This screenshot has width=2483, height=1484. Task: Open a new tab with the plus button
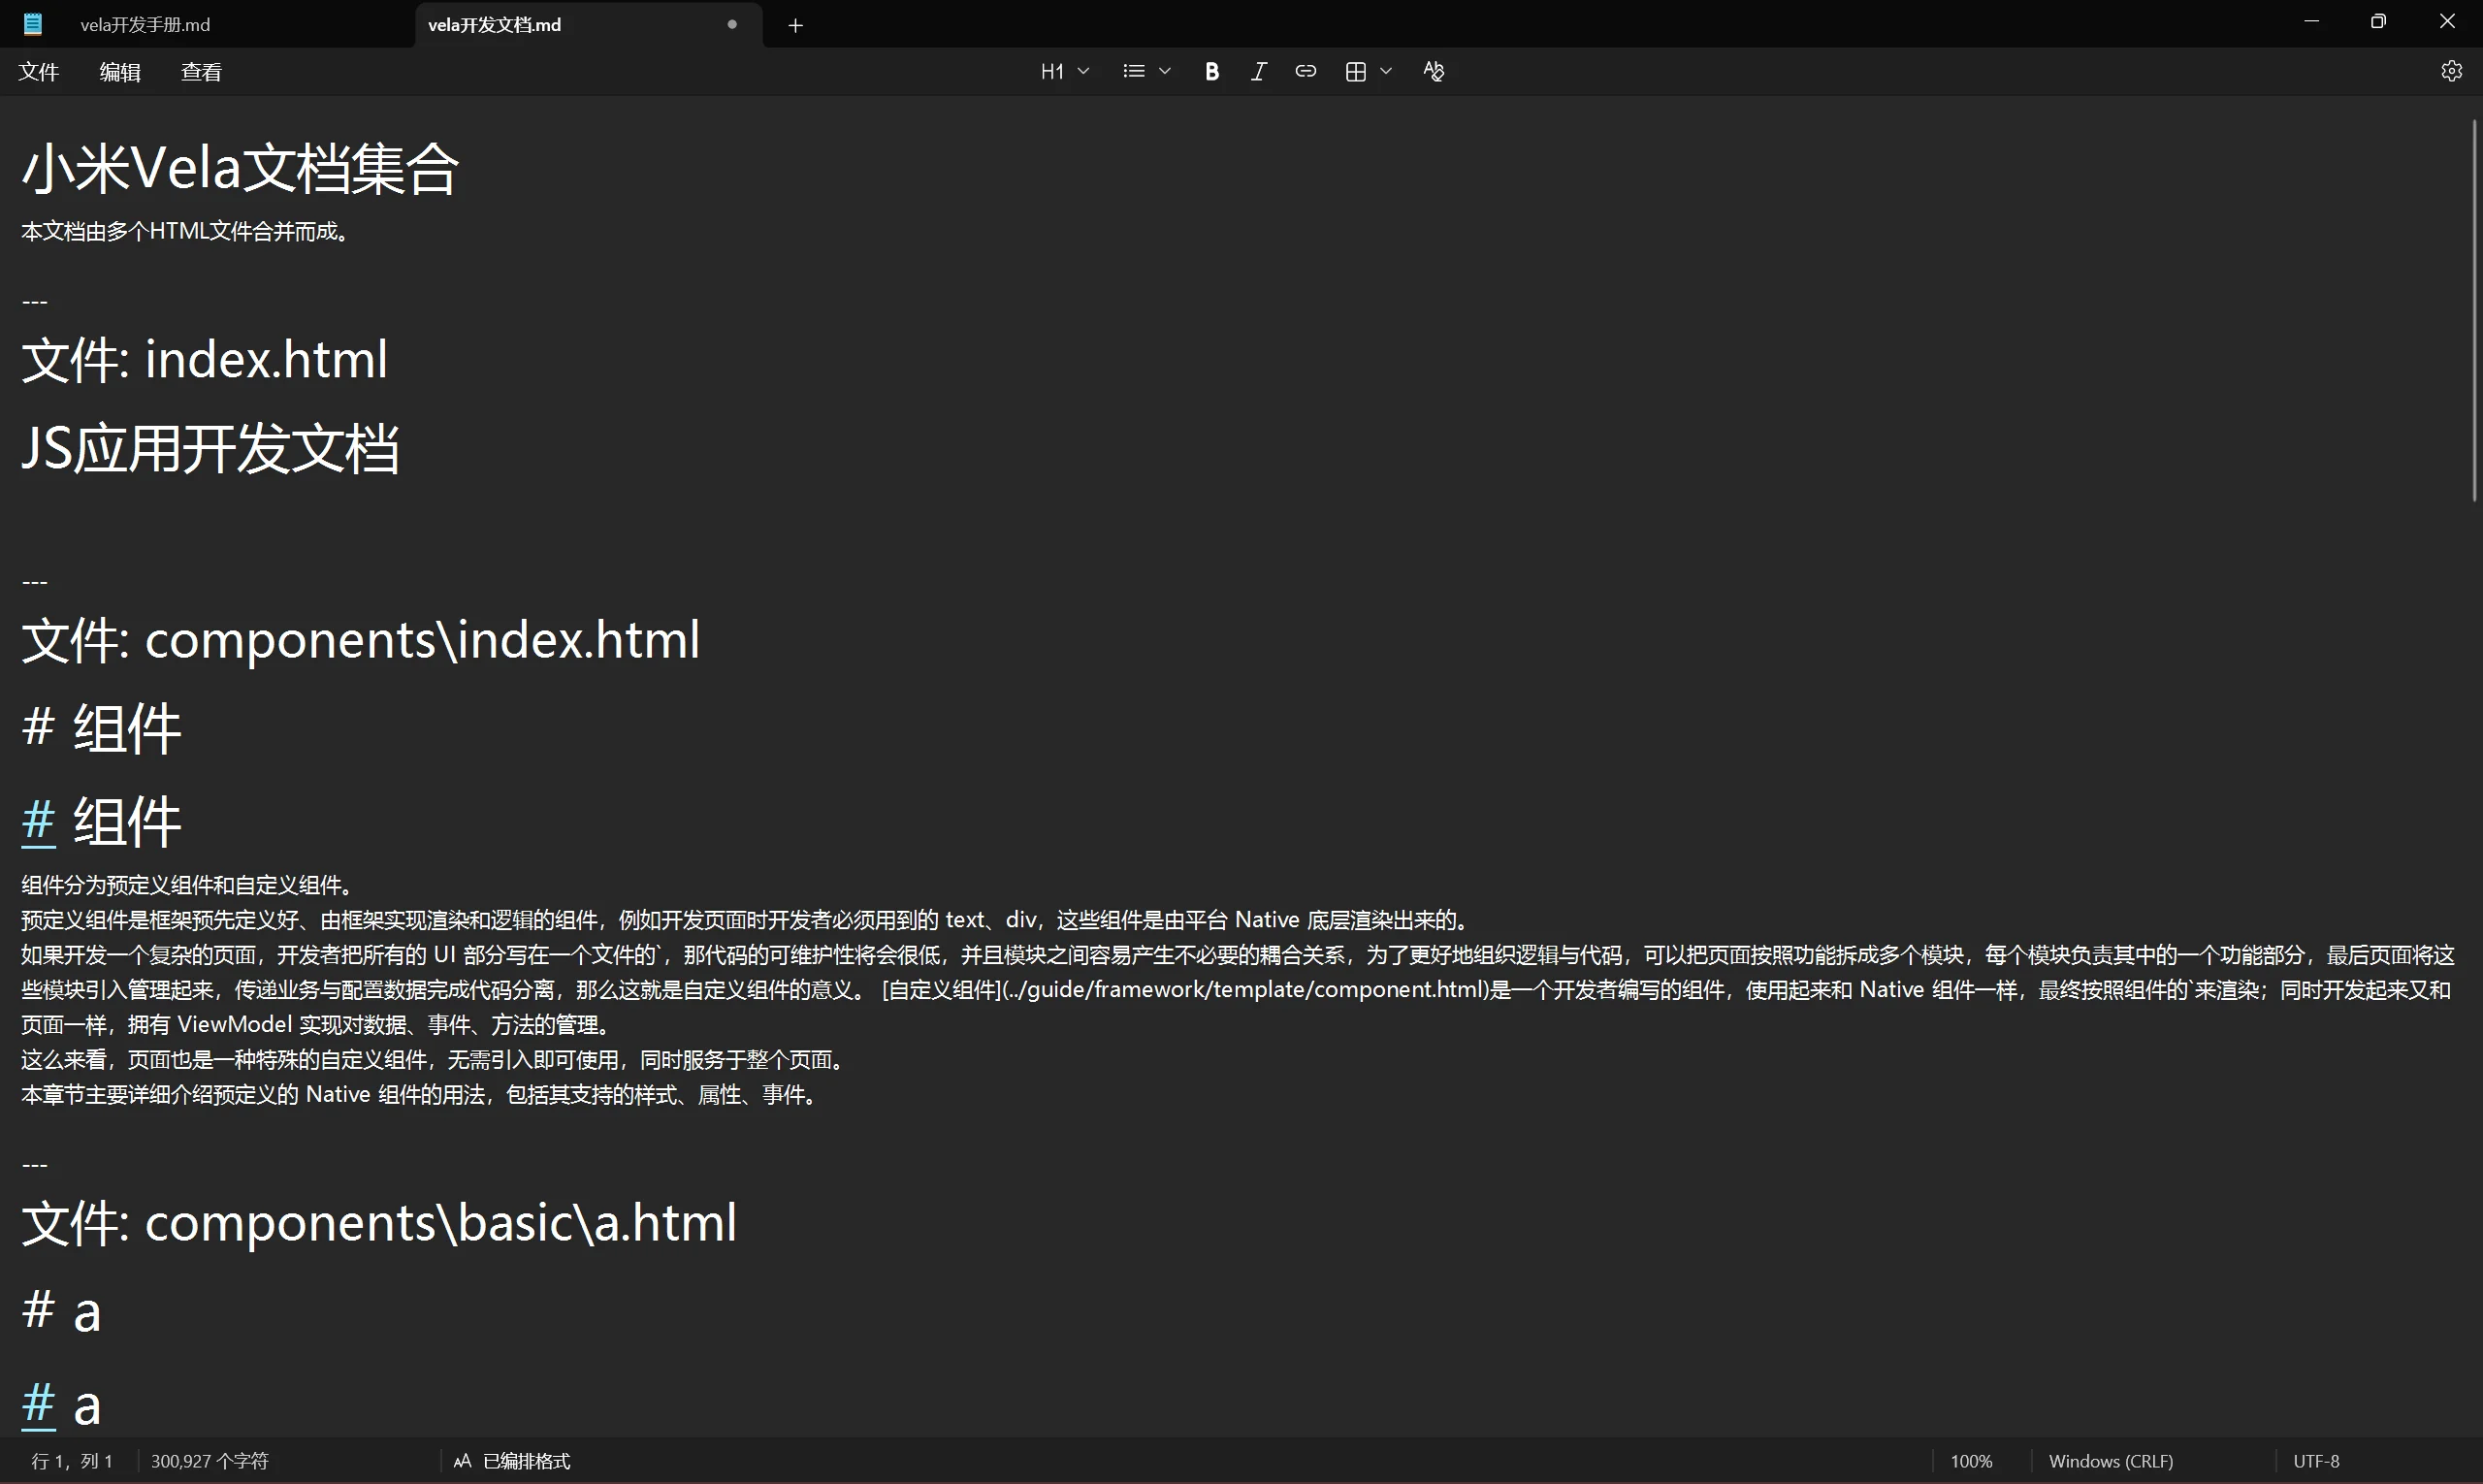click(x=795, y=25)
